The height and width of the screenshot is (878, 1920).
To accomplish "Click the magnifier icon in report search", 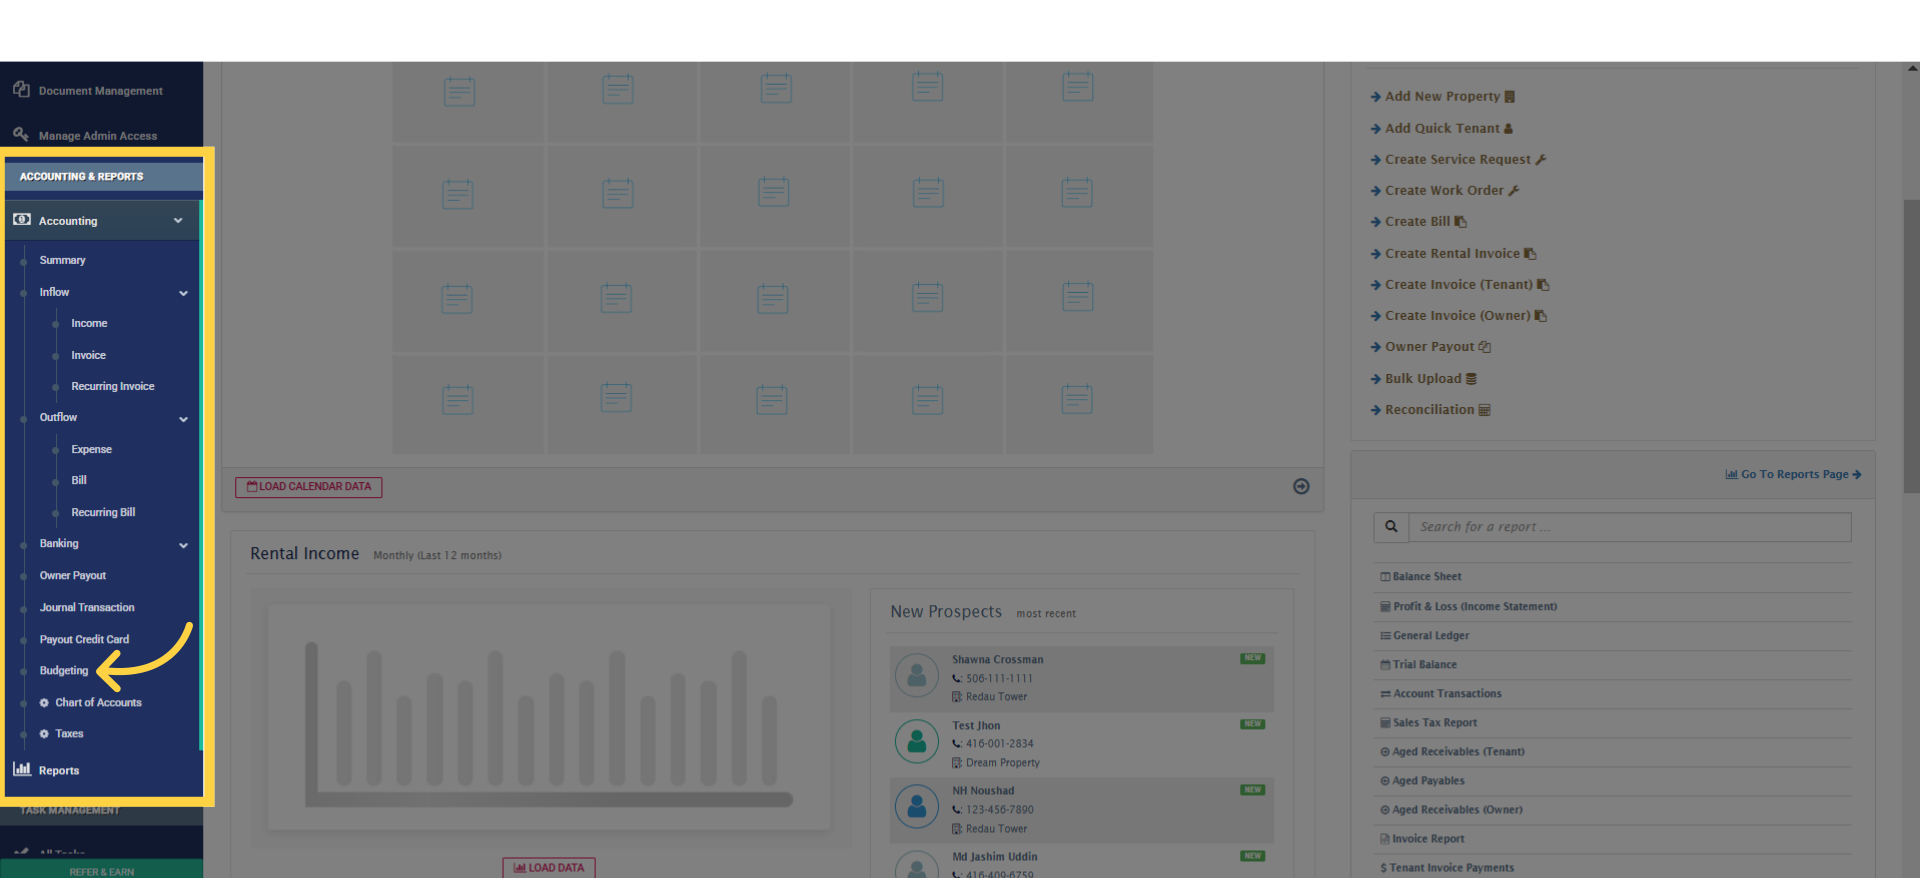I will tap(1391, 527).
